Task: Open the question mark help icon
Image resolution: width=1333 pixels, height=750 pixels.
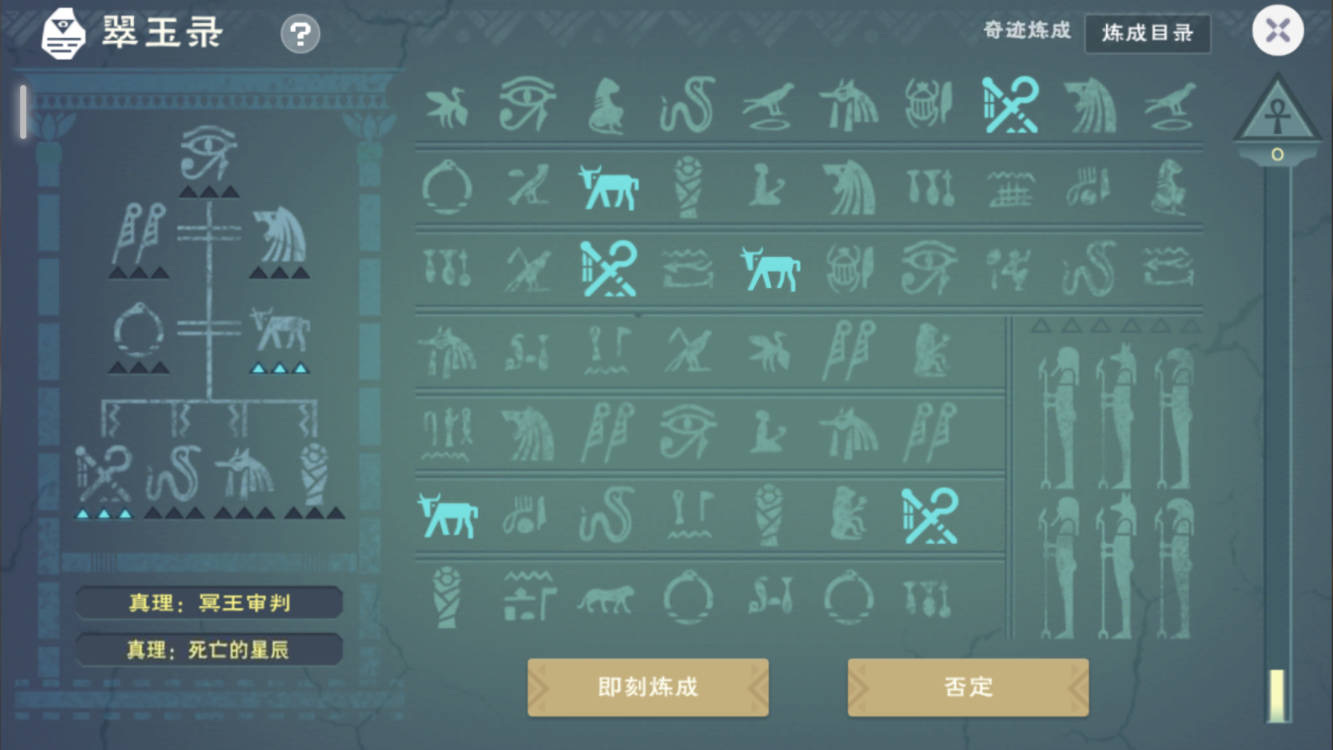Action: pyautogui.click(x=300, y=34)
